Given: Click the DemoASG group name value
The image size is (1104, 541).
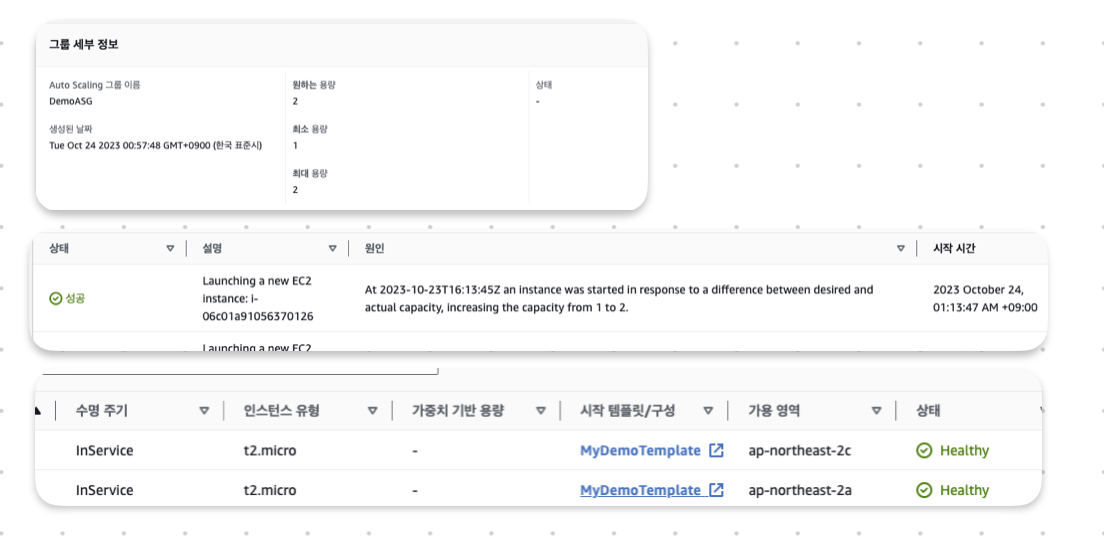Looking at the screenshot, I should click(x=70, y=101).
